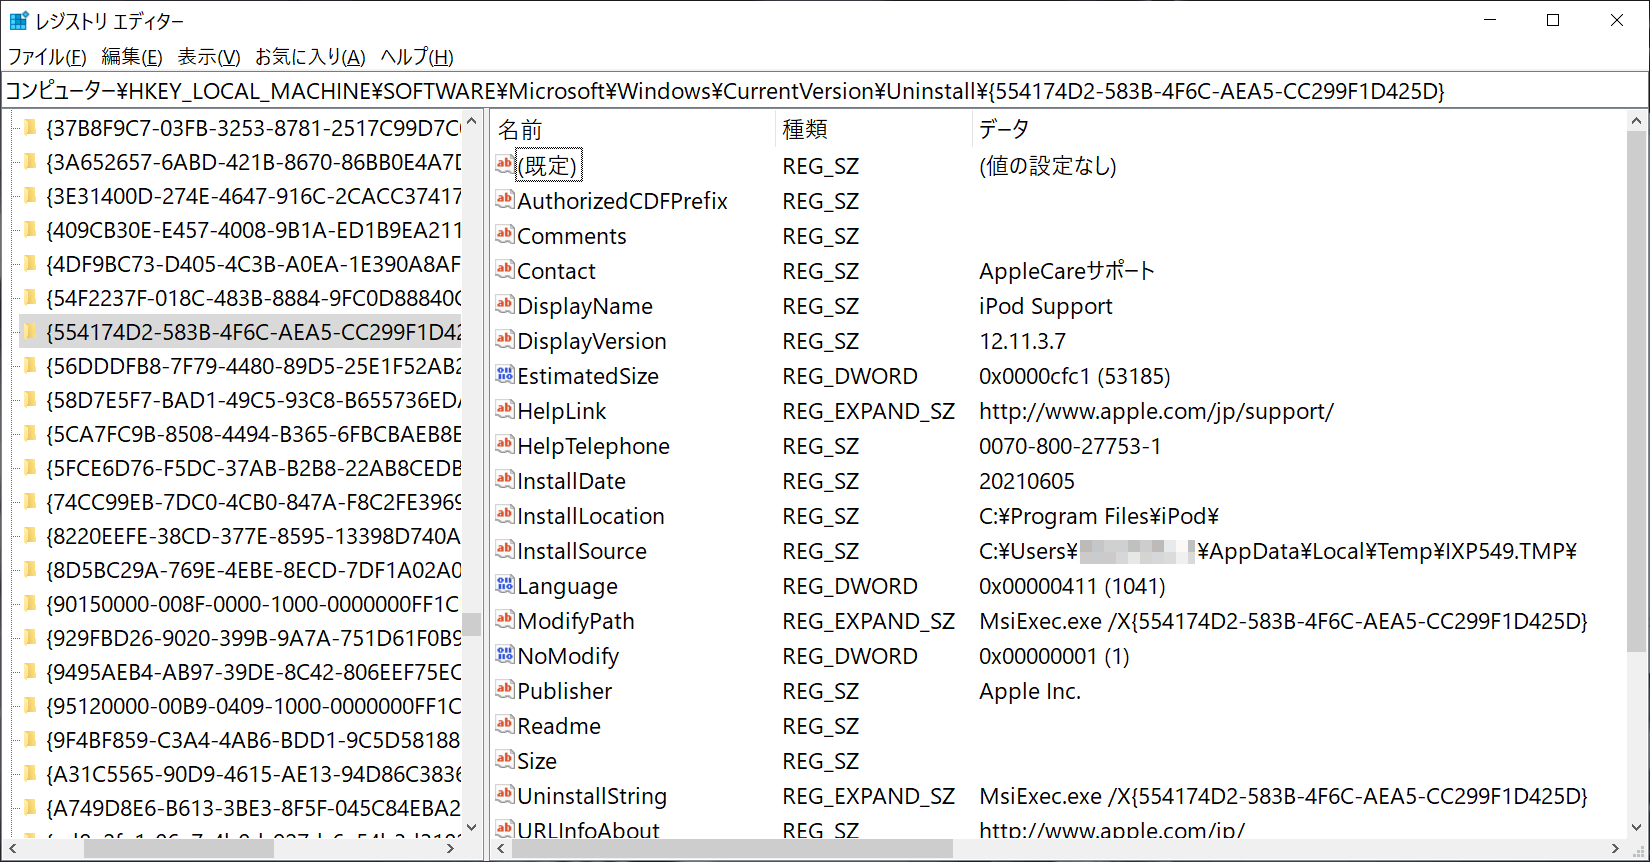Click the string icon beside UninstallString
The height and width of the screenshot is (862, 1650).
point(505,795)
